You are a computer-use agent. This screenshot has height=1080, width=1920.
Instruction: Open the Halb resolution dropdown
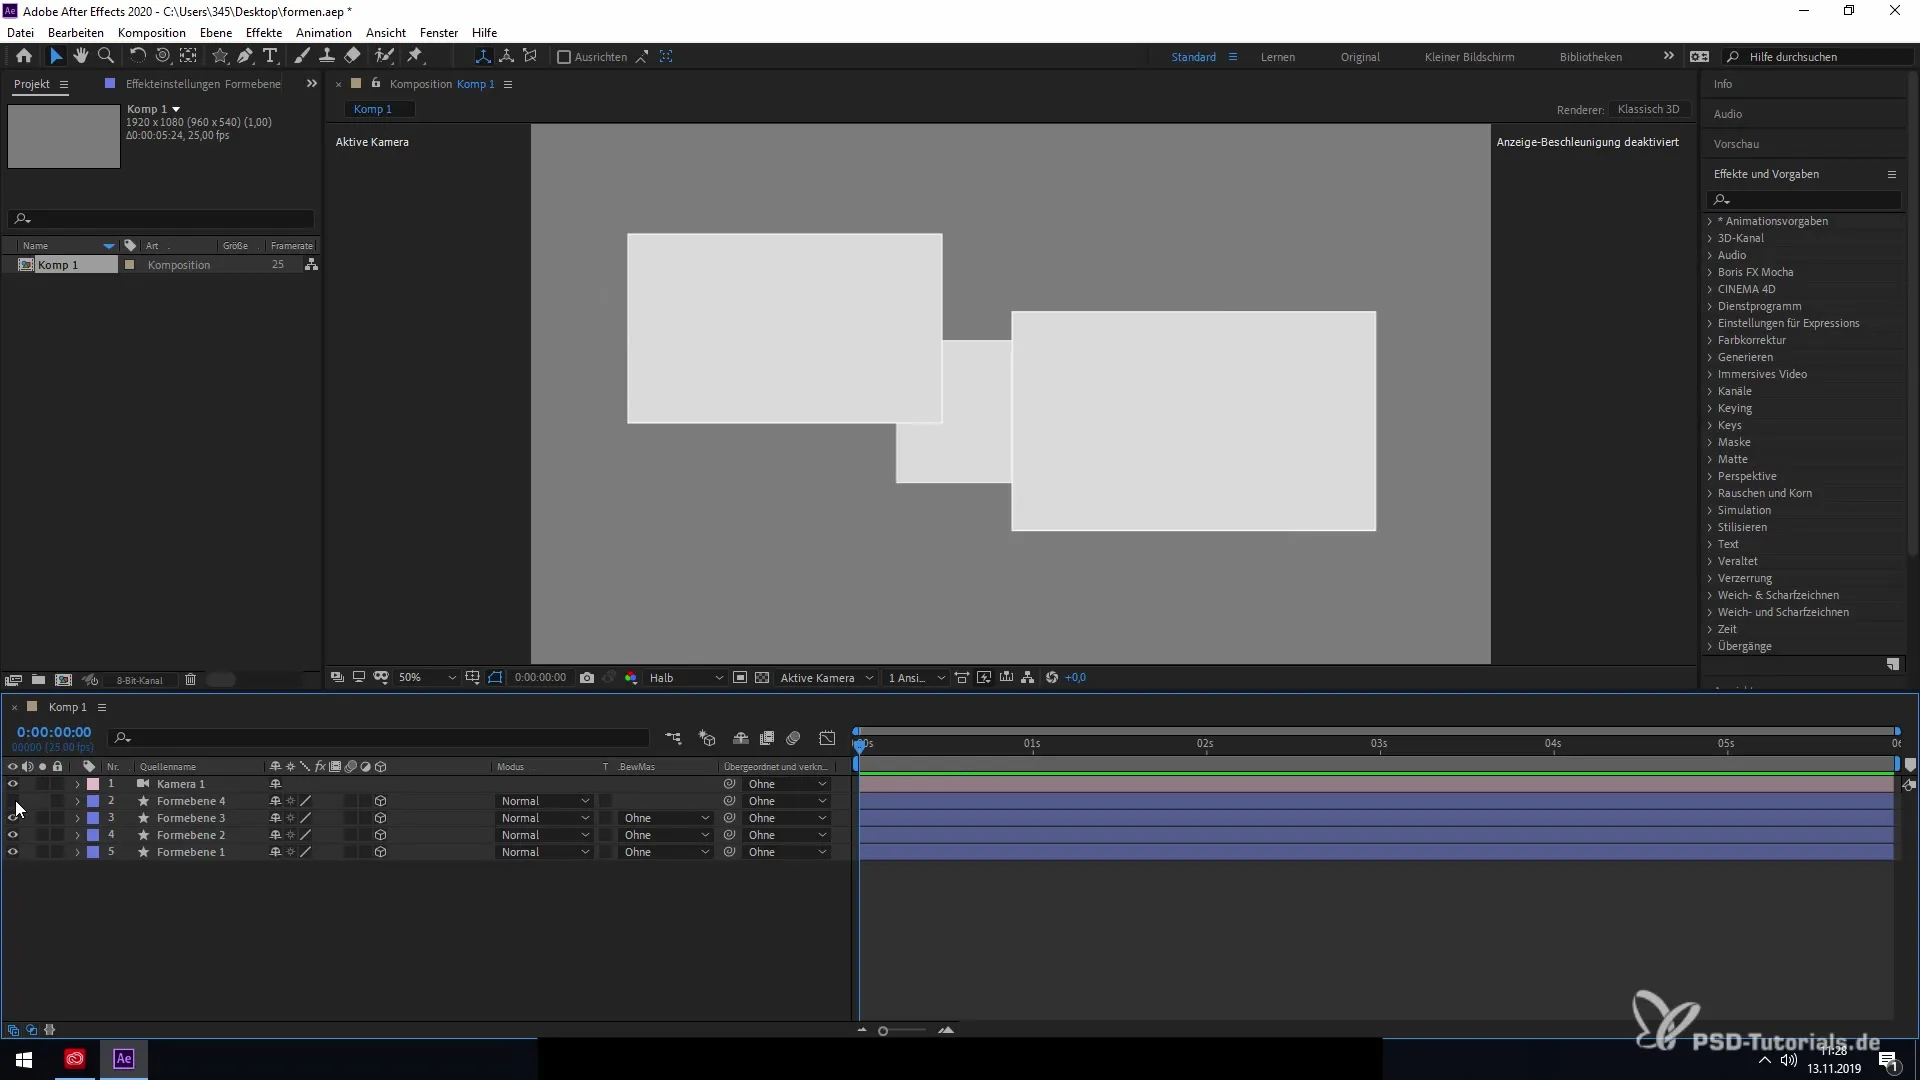tap(686, 678)
